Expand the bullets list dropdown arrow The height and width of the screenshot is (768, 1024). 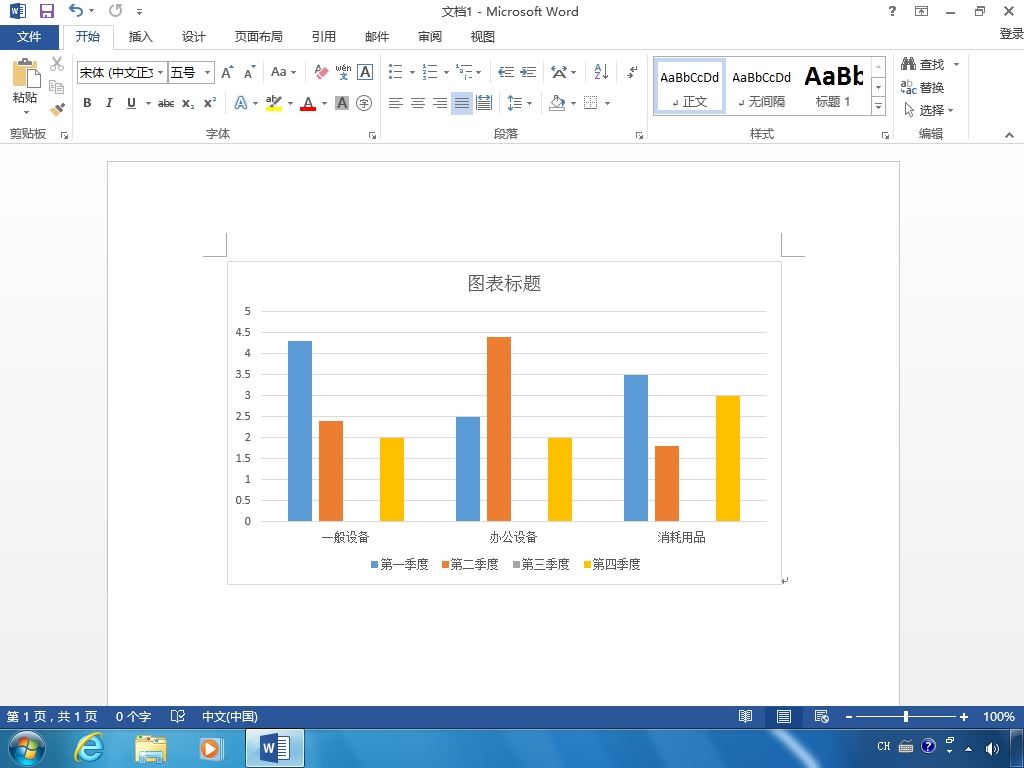(412, 72)
